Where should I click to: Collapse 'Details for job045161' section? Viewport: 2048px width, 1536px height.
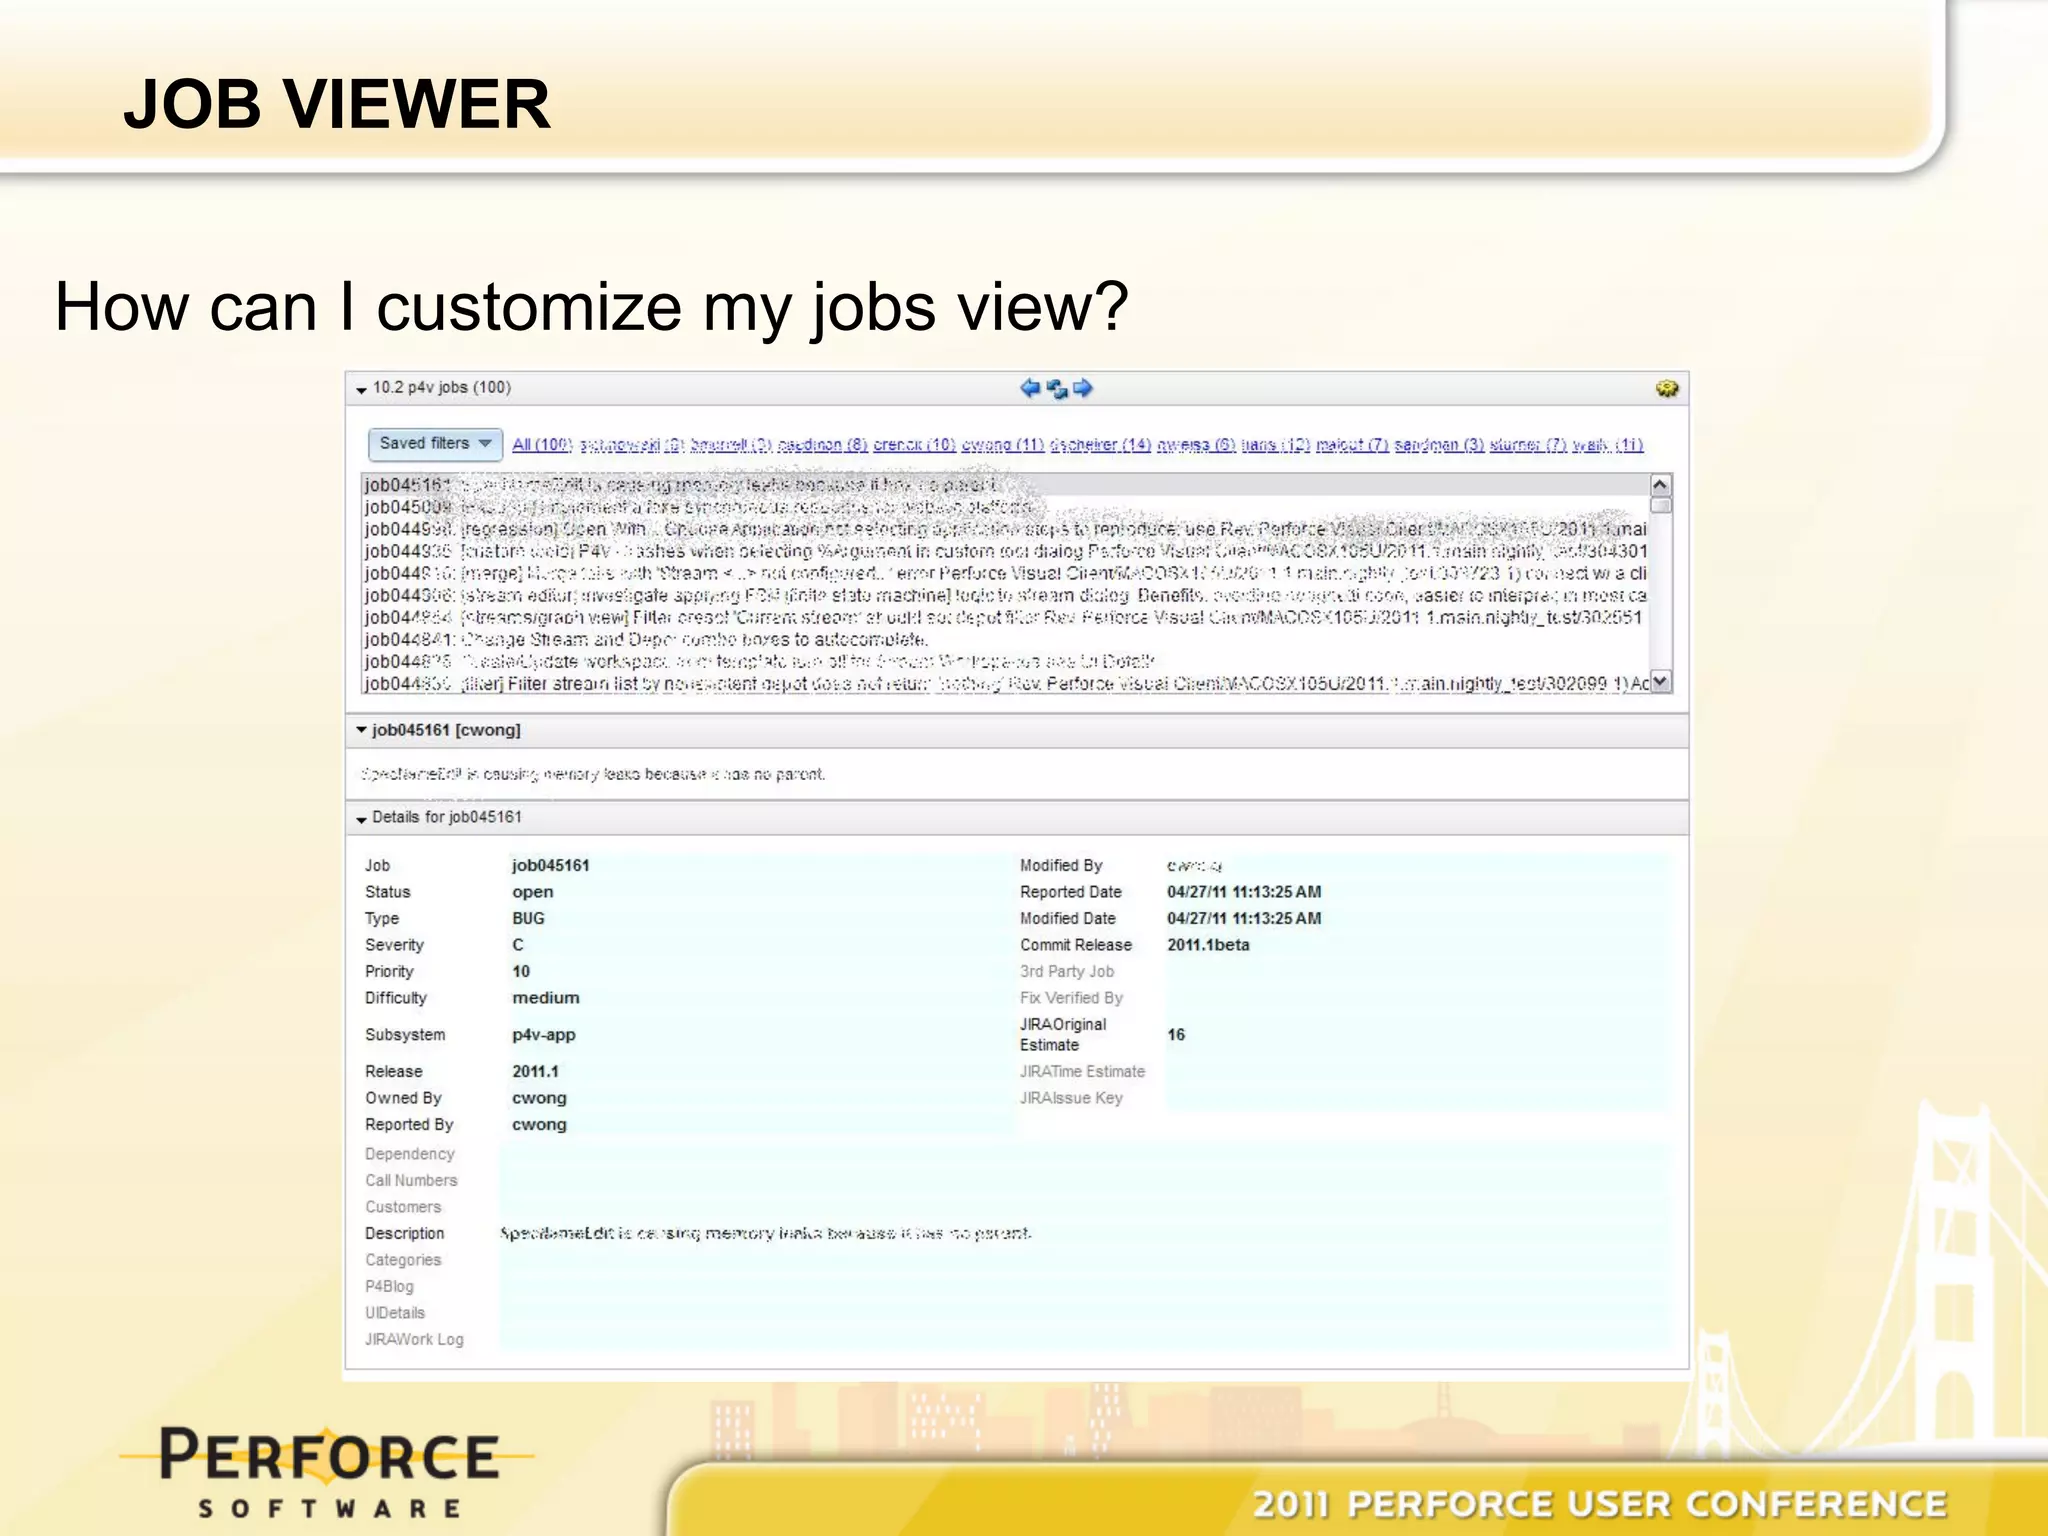click(361, 819)
